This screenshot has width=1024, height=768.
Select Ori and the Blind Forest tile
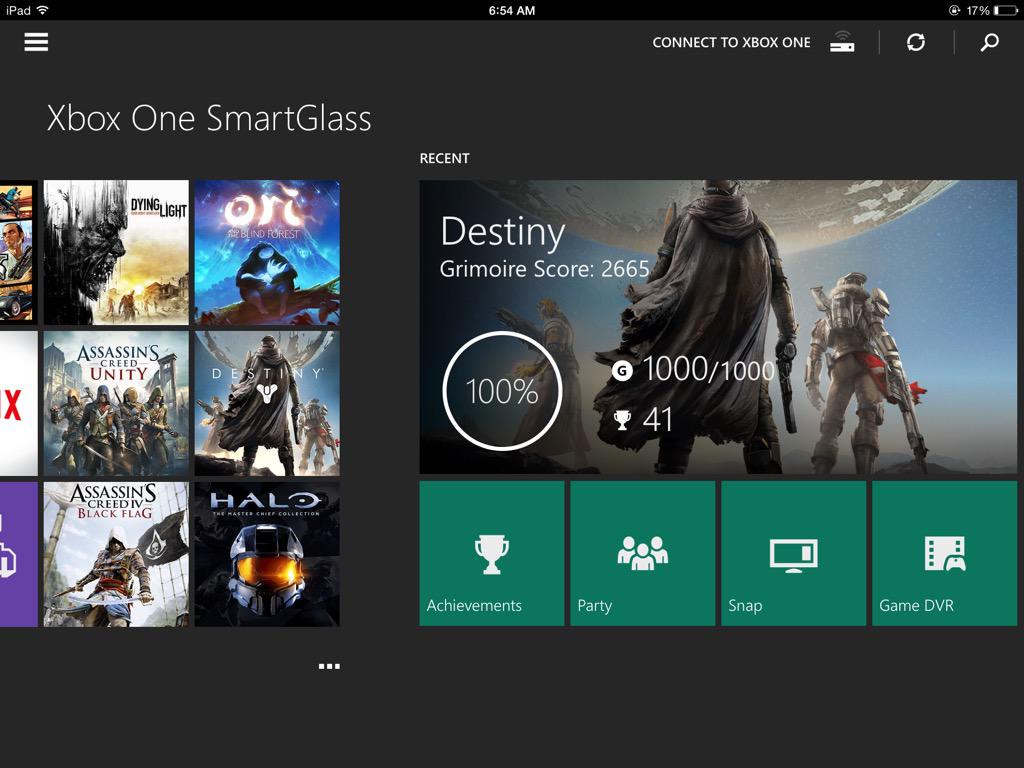click(x=267, y=253)
